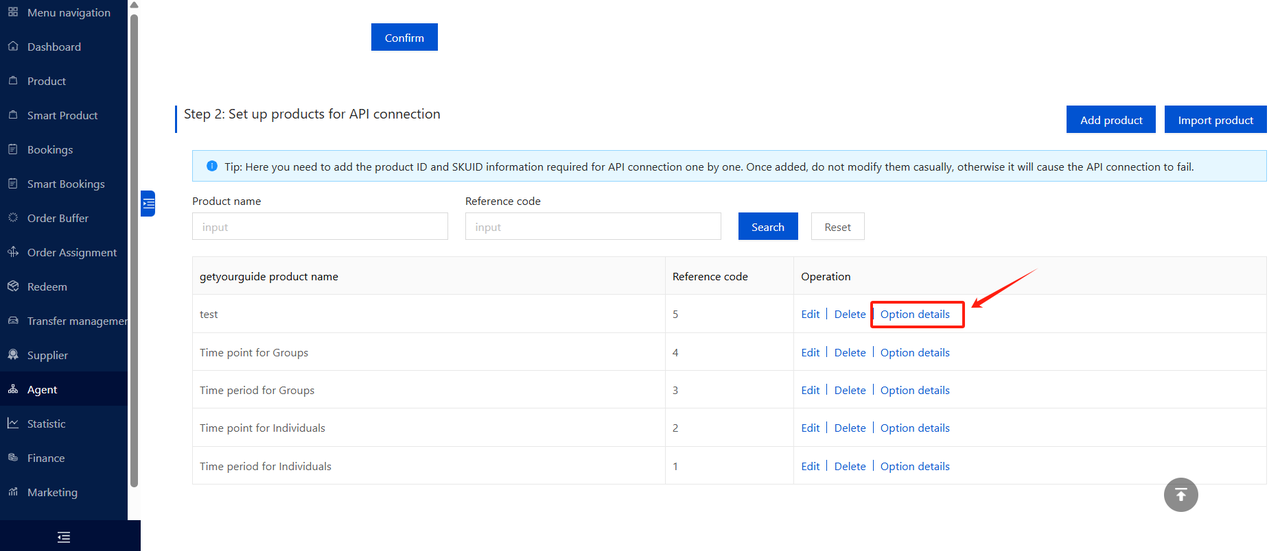Click the sidebar vertical scrollbar
Image resolution: width=1280 pixels, height=551 pixels.
[x=134, y=250]
